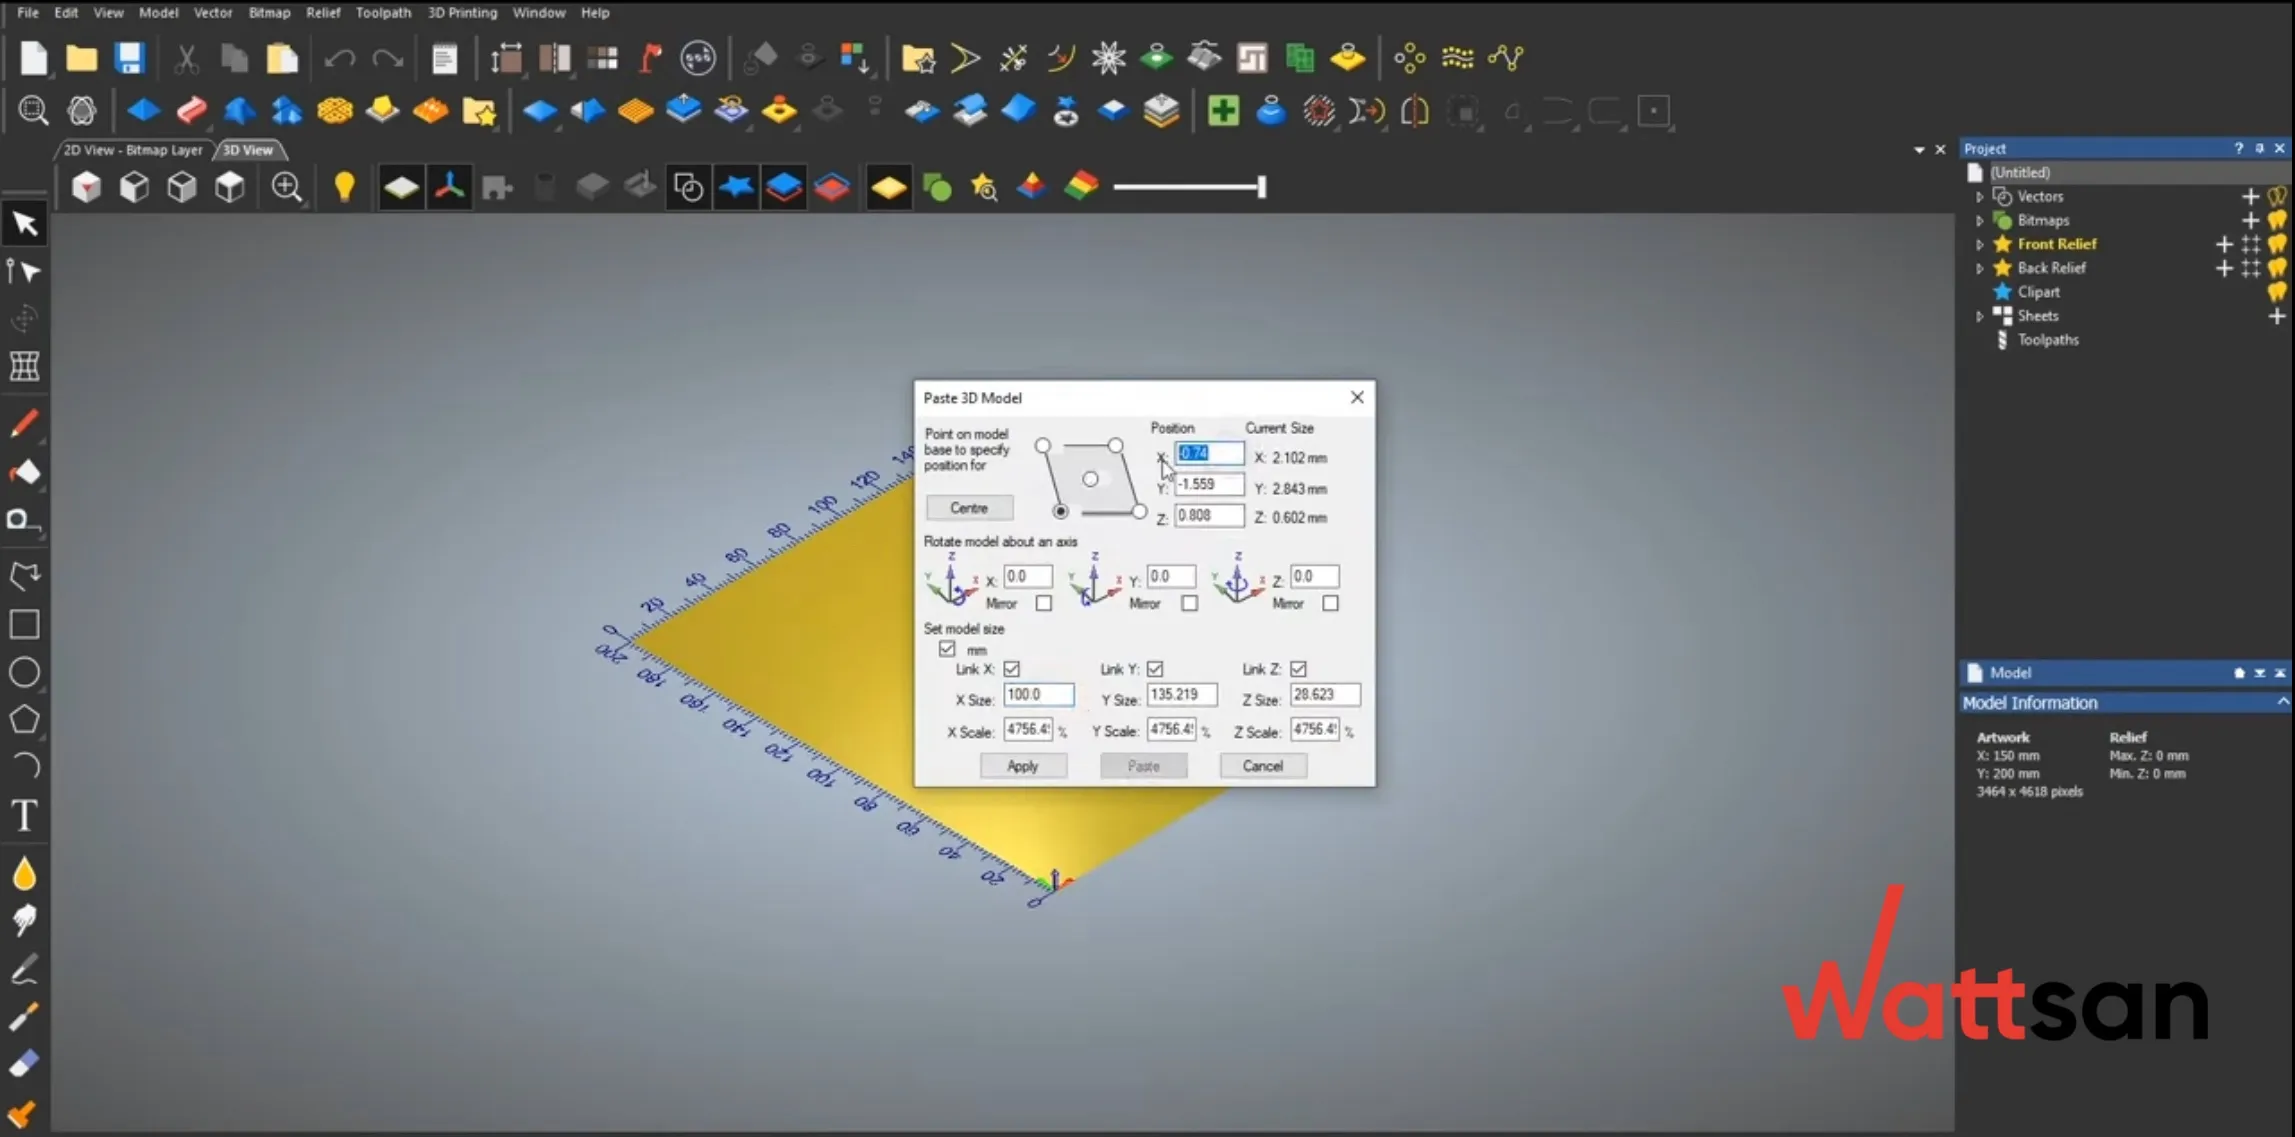Uncheck the Link X checkbox
Screen dimensions: 2295x1137
(1012, 669)
